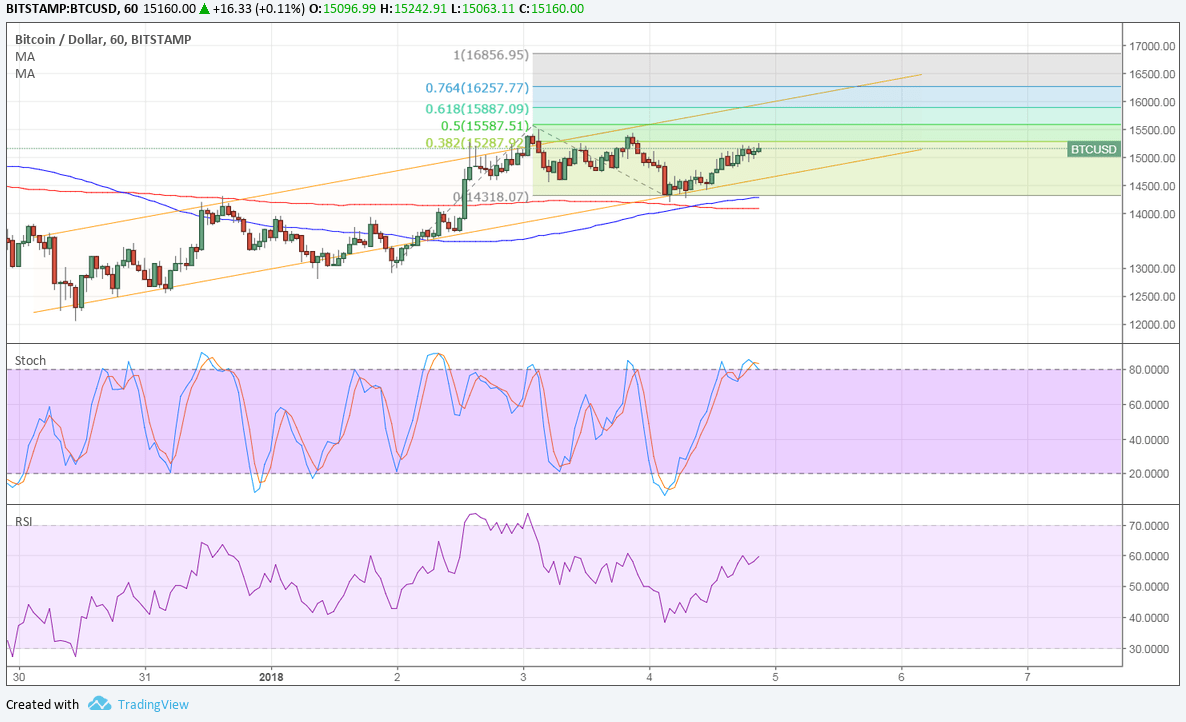Select the RSI indicator label
The width and height of the screenshot is (1186, 722).
pos(23,521)
